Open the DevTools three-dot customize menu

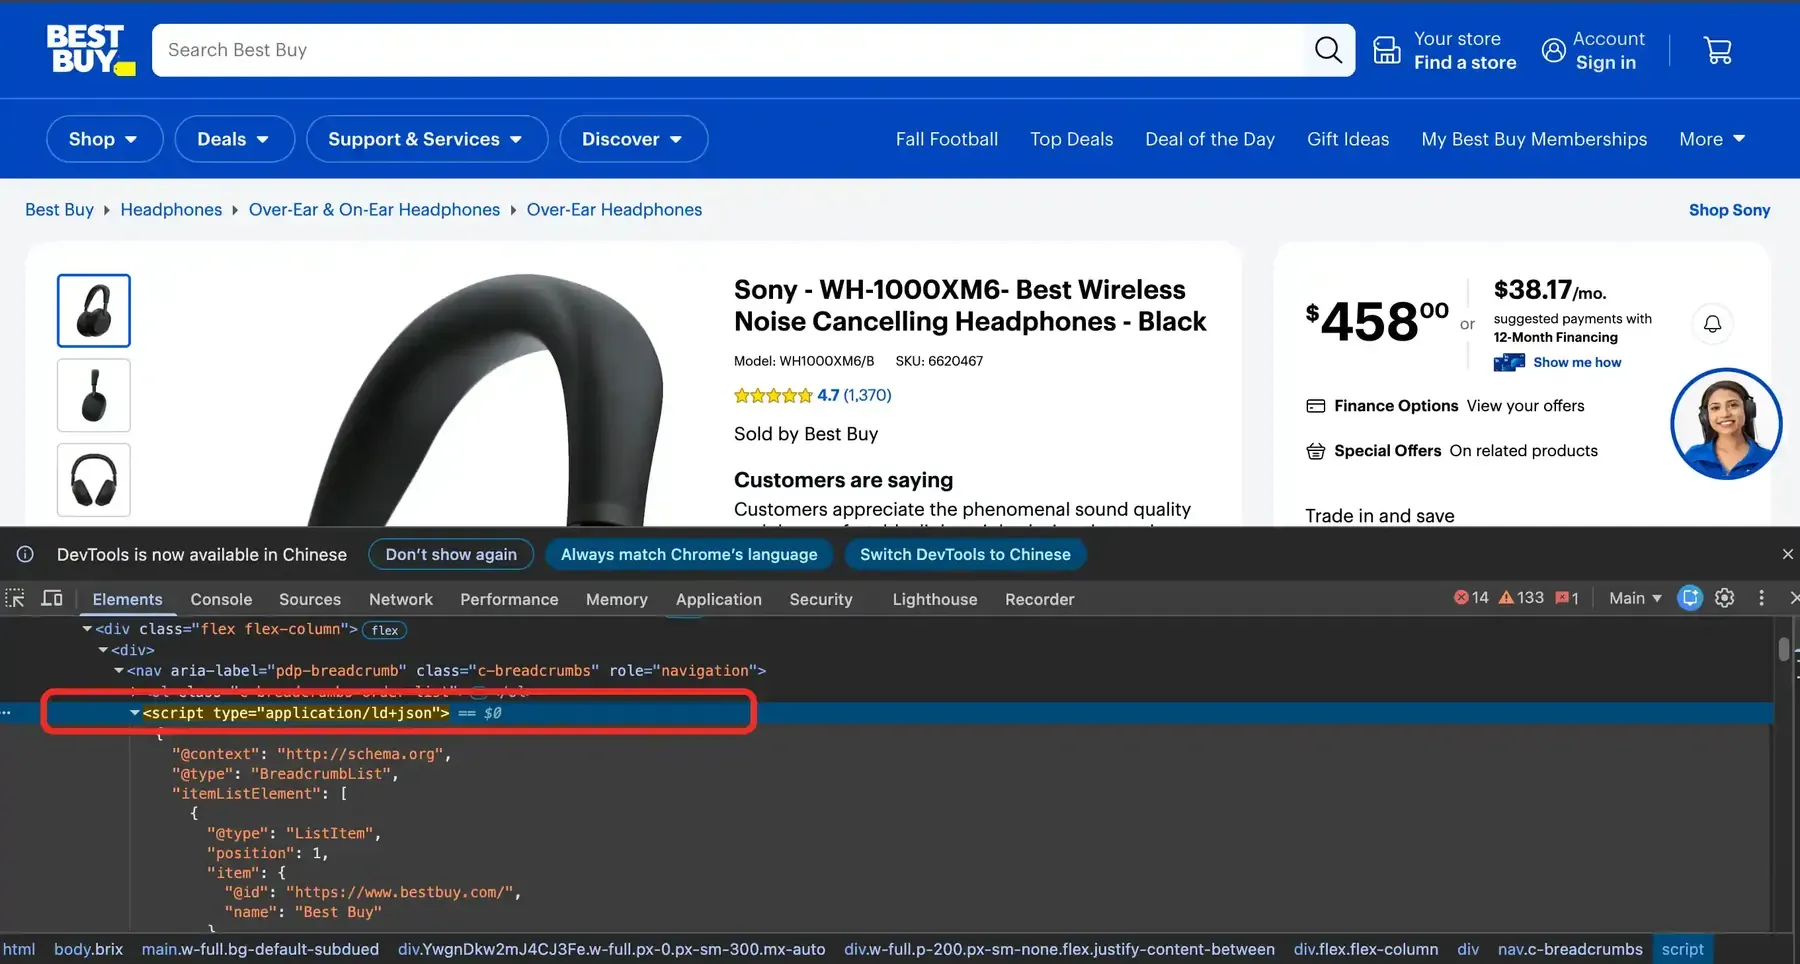pos(1761,598)
